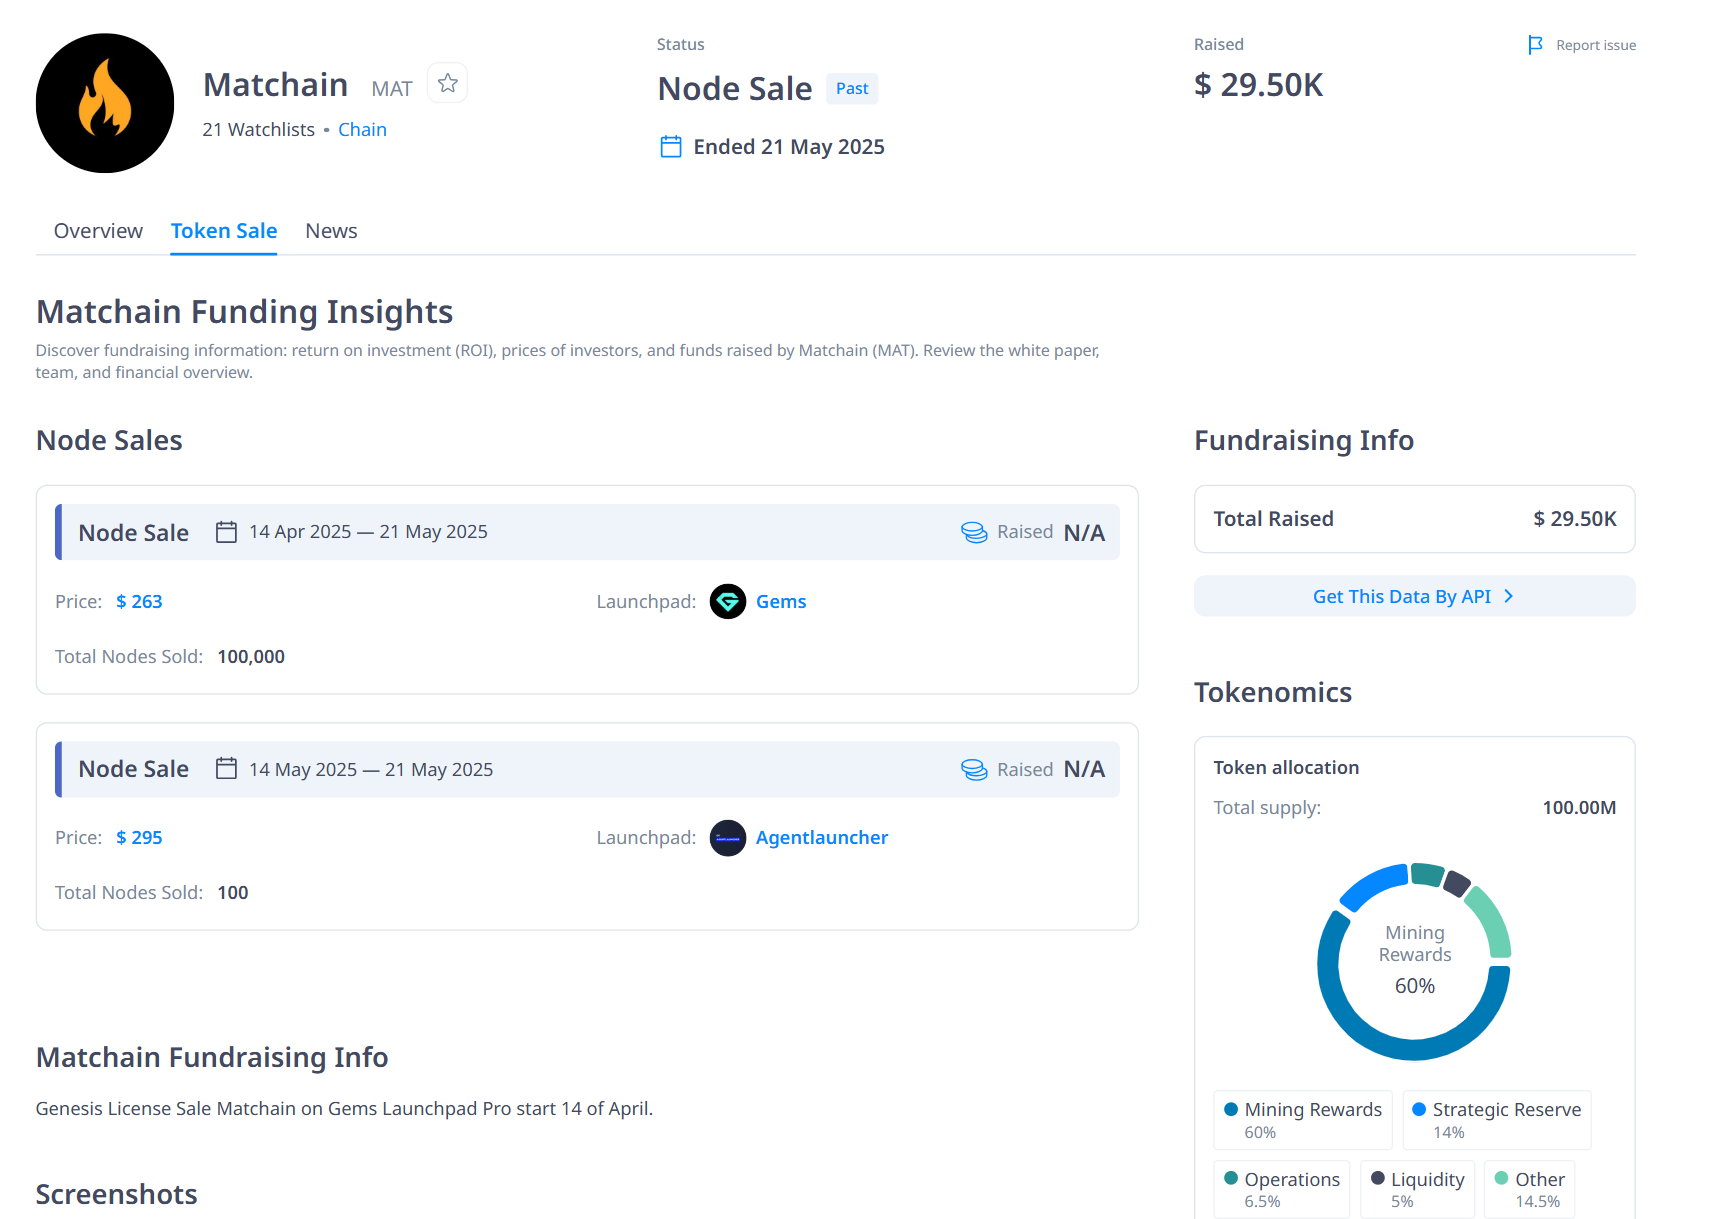Click the Report issue link

pos(1596,45)
